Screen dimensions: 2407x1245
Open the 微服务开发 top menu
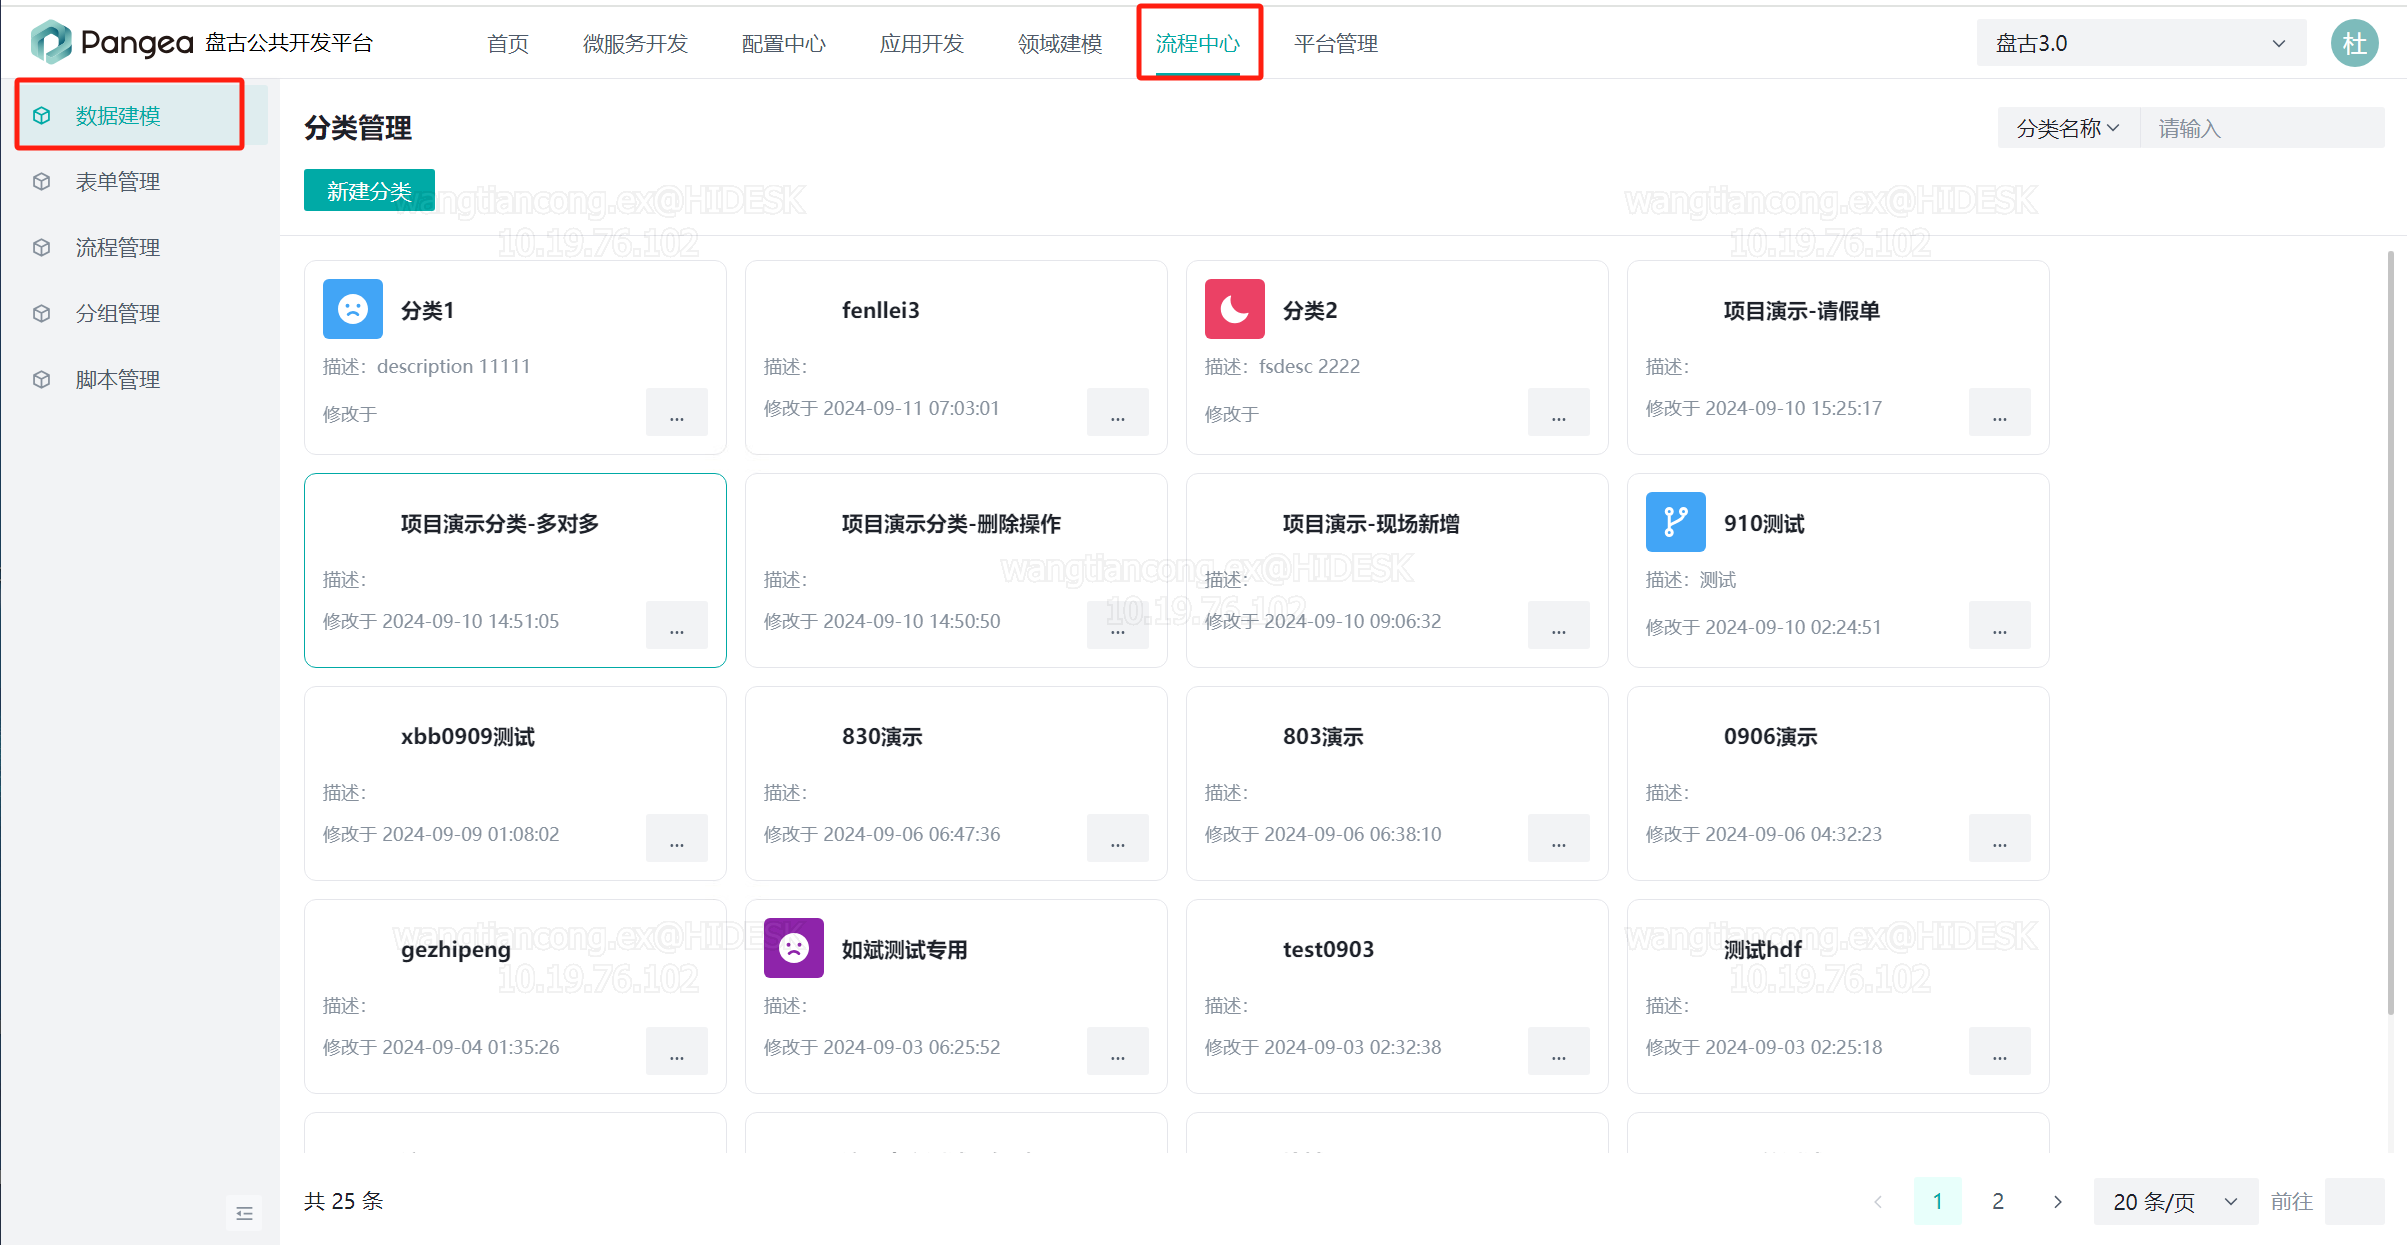click(636, 43)
